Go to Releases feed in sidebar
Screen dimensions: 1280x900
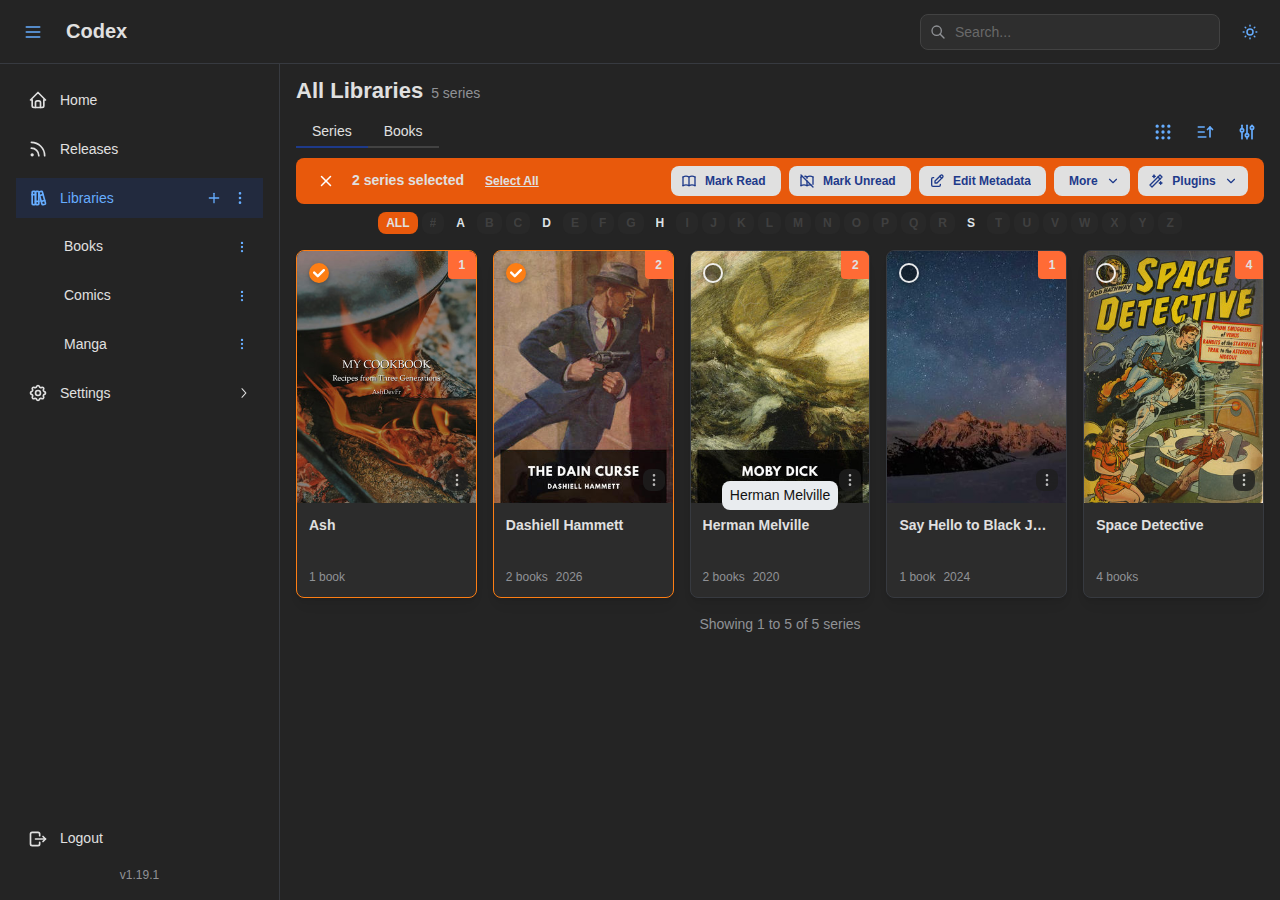tap(140, 149)
